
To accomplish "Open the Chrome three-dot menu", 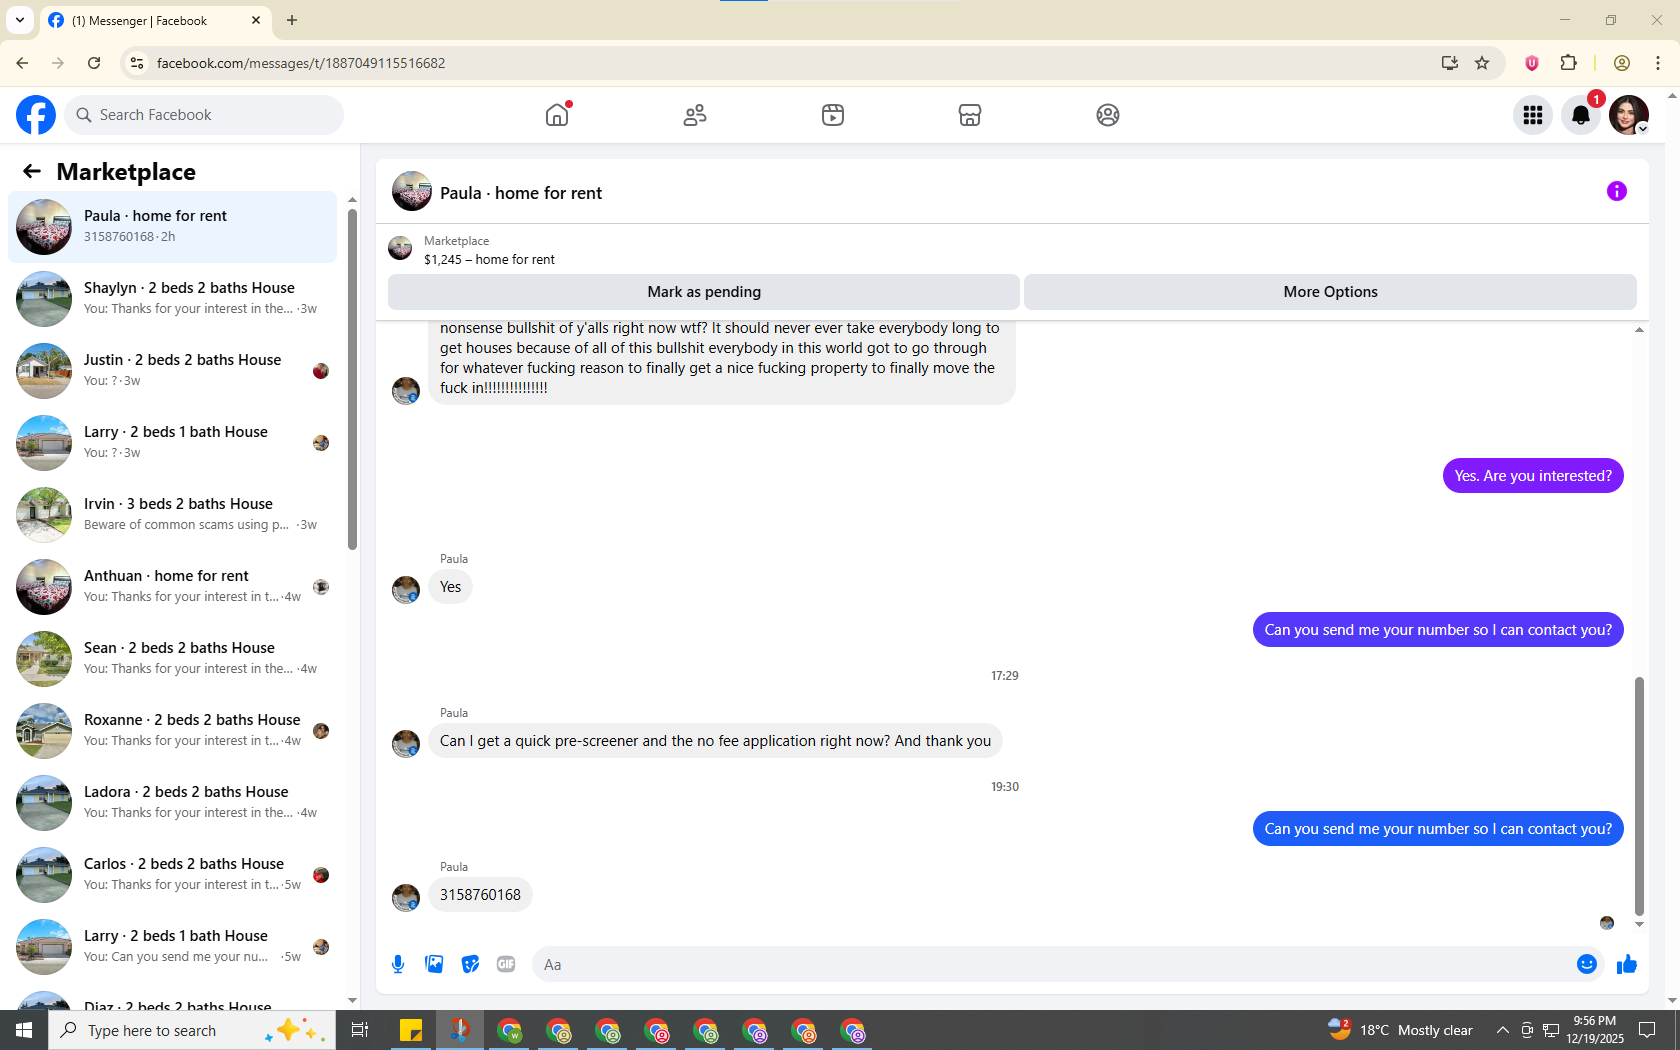I will pyautogui.click(x=1658, y=63).
